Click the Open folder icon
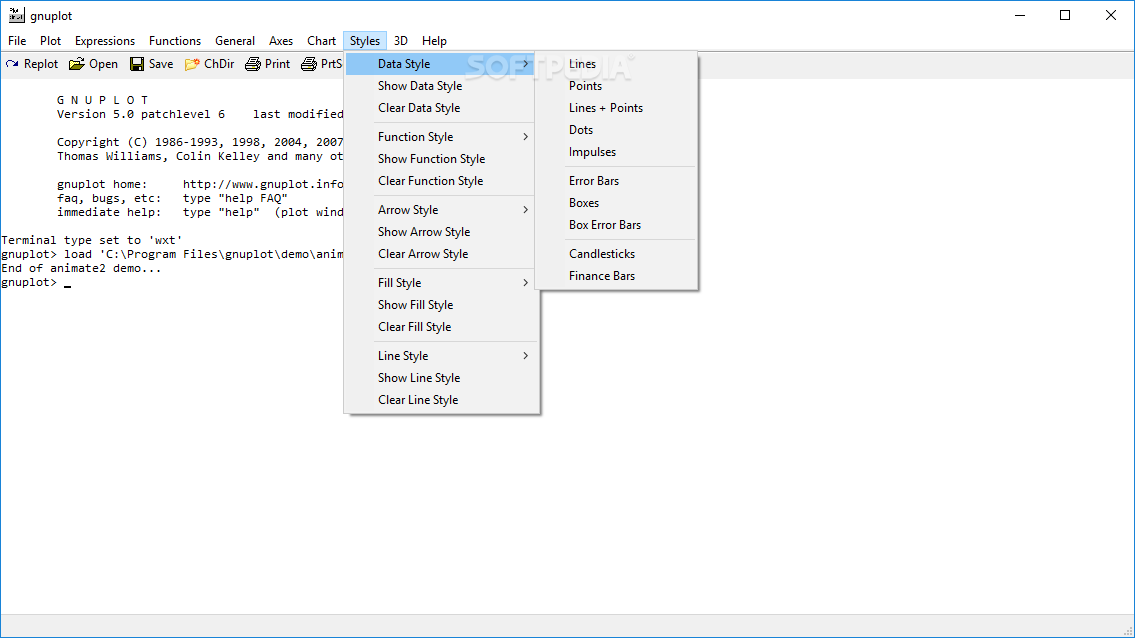This screenshot has height=638, width=1135. point(77,64)
